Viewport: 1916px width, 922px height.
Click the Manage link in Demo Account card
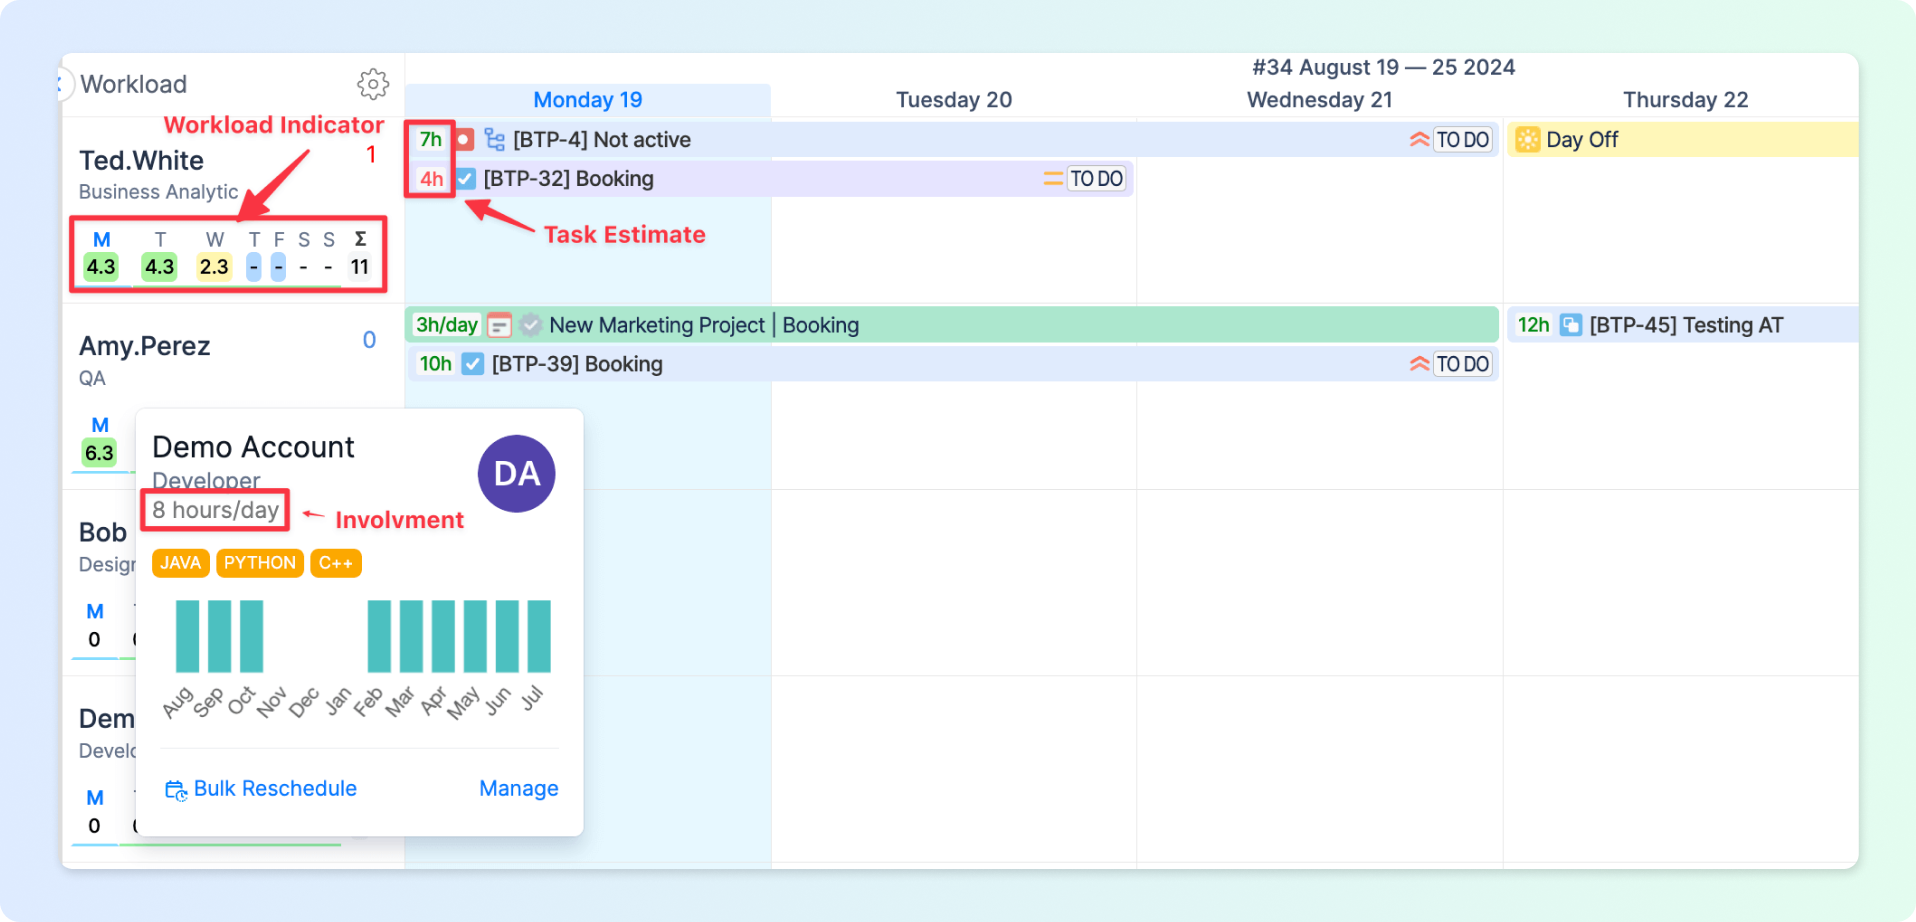[x=518, y=789]
